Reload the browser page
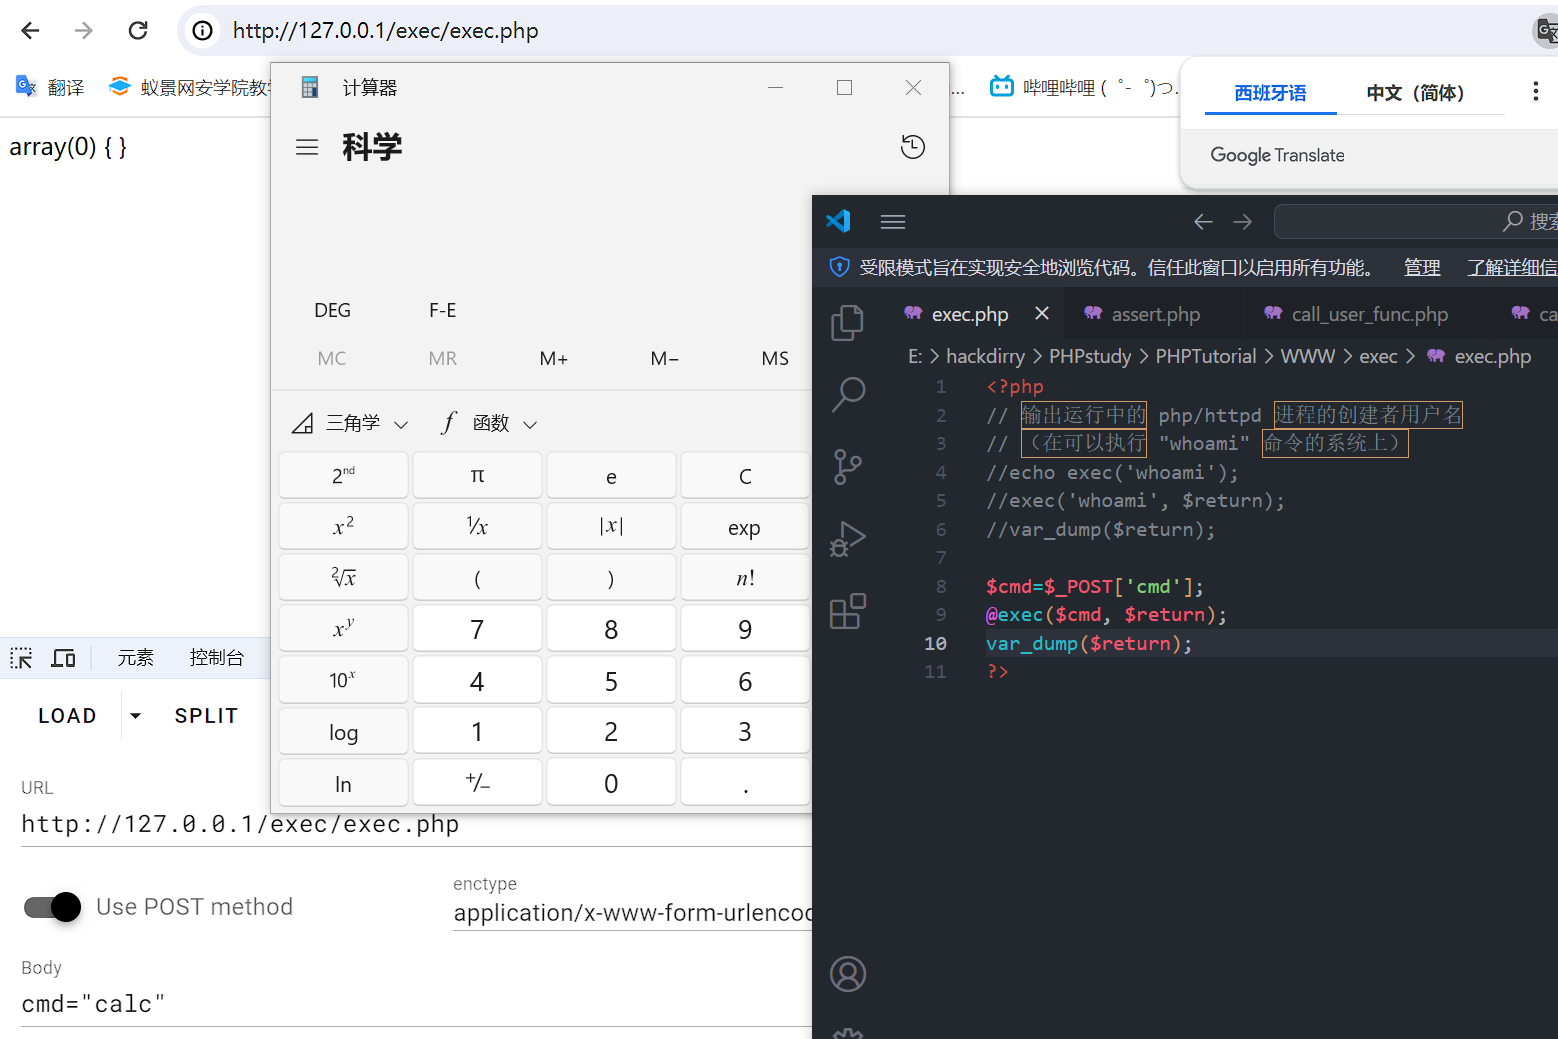This screenshot has width=1558, height=1039. [x=138, y=30]
